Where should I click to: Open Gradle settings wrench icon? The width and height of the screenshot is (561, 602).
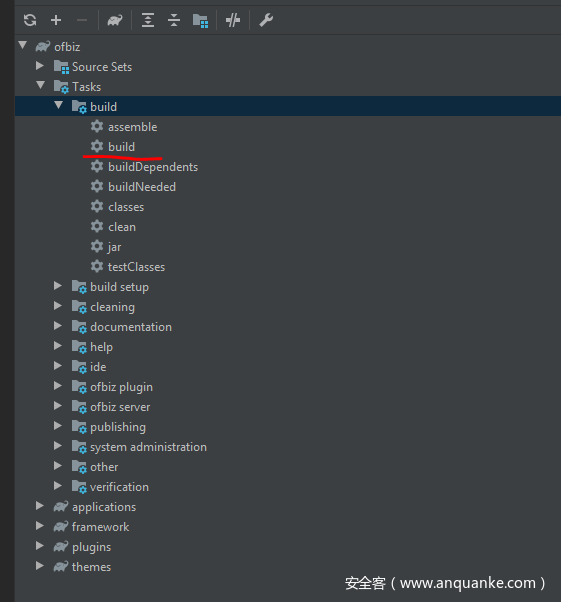coord(266,20)
